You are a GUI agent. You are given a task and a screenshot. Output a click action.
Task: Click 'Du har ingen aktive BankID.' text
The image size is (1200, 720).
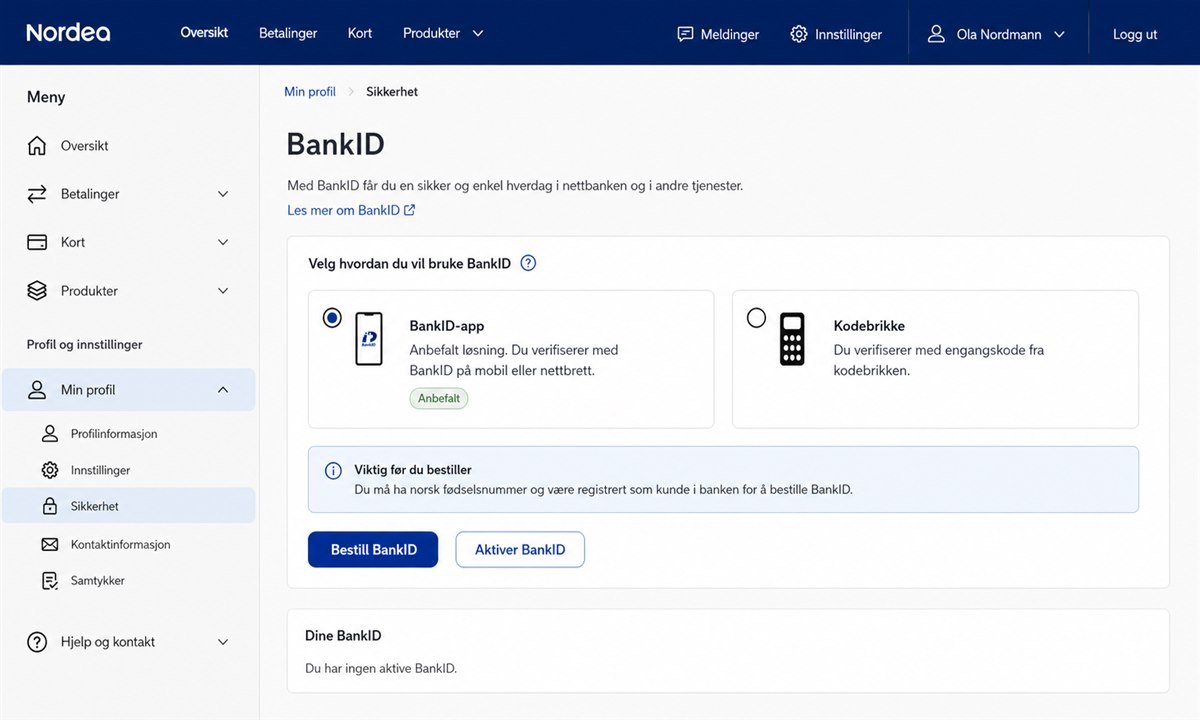click(x=381, y=668)
